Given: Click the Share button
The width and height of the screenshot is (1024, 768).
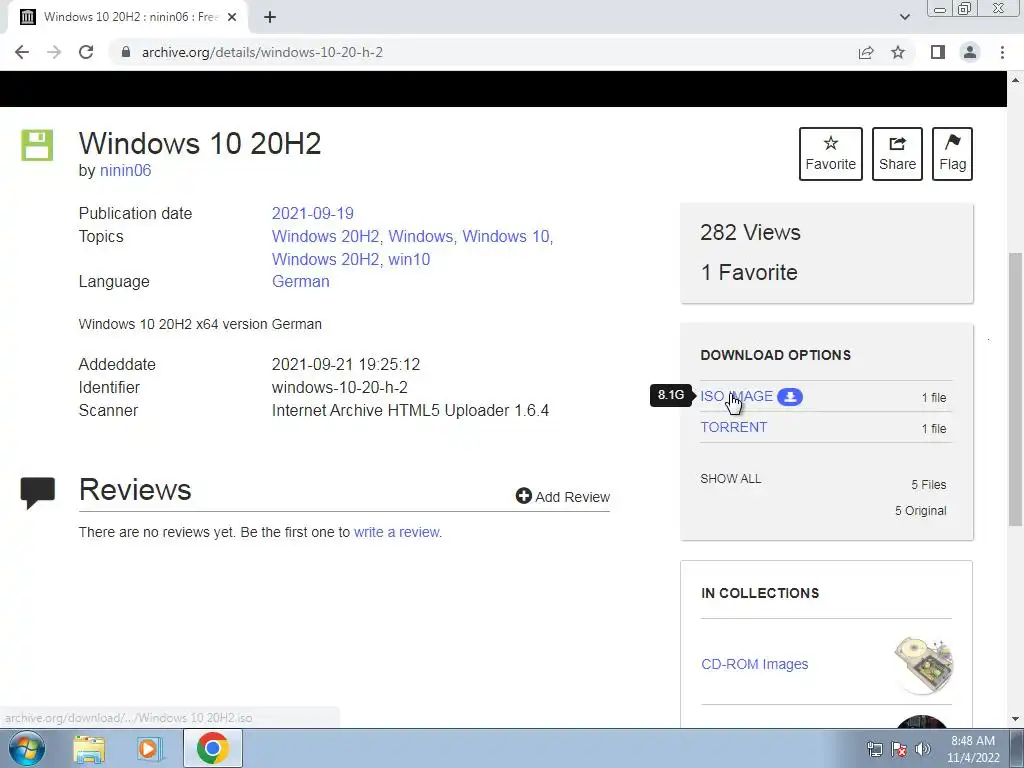Looking at the screenshot, I should [897, 153].
